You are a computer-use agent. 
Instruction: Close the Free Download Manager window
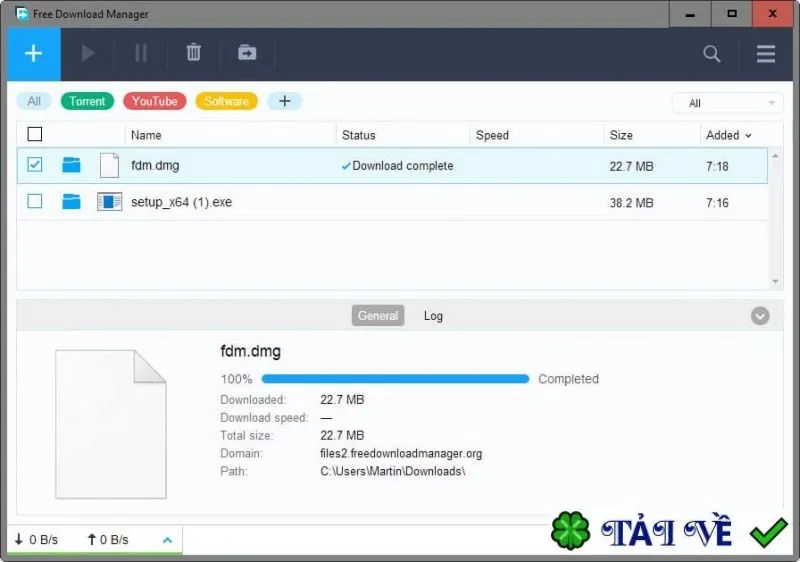772,14
